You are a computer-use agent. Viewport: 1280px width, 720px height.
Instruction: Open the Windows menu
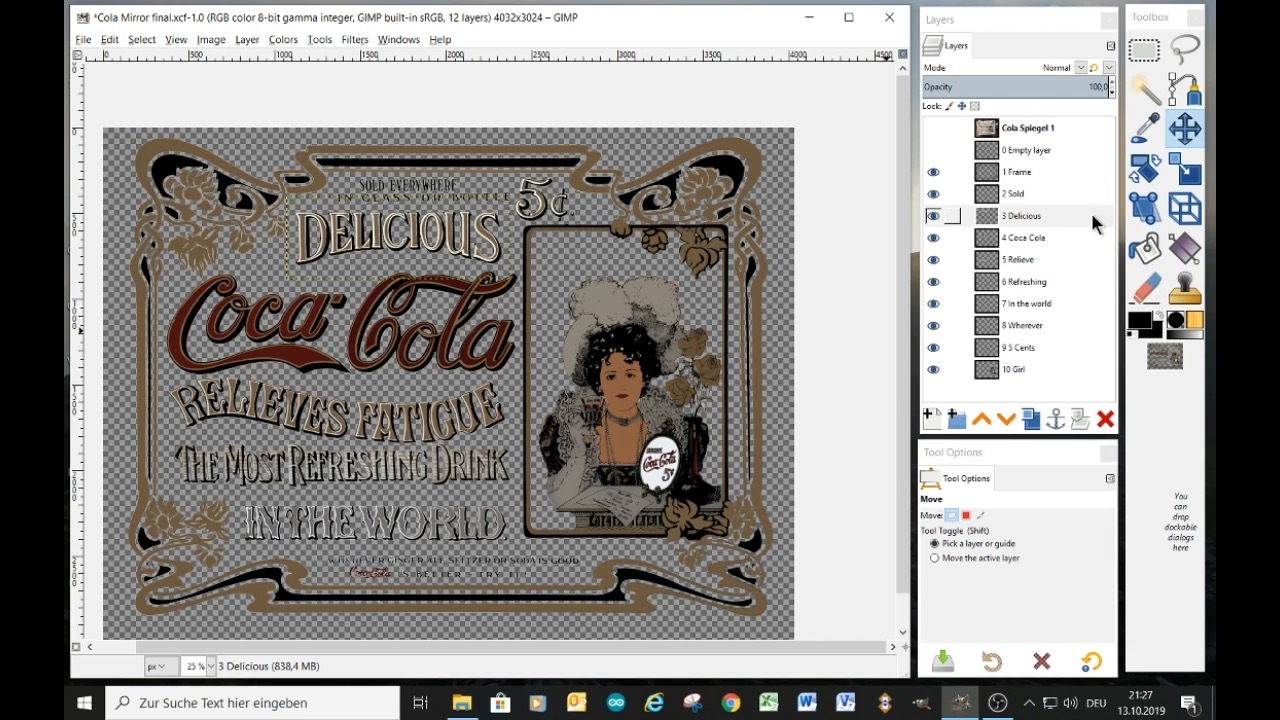[x=398, y=40]
